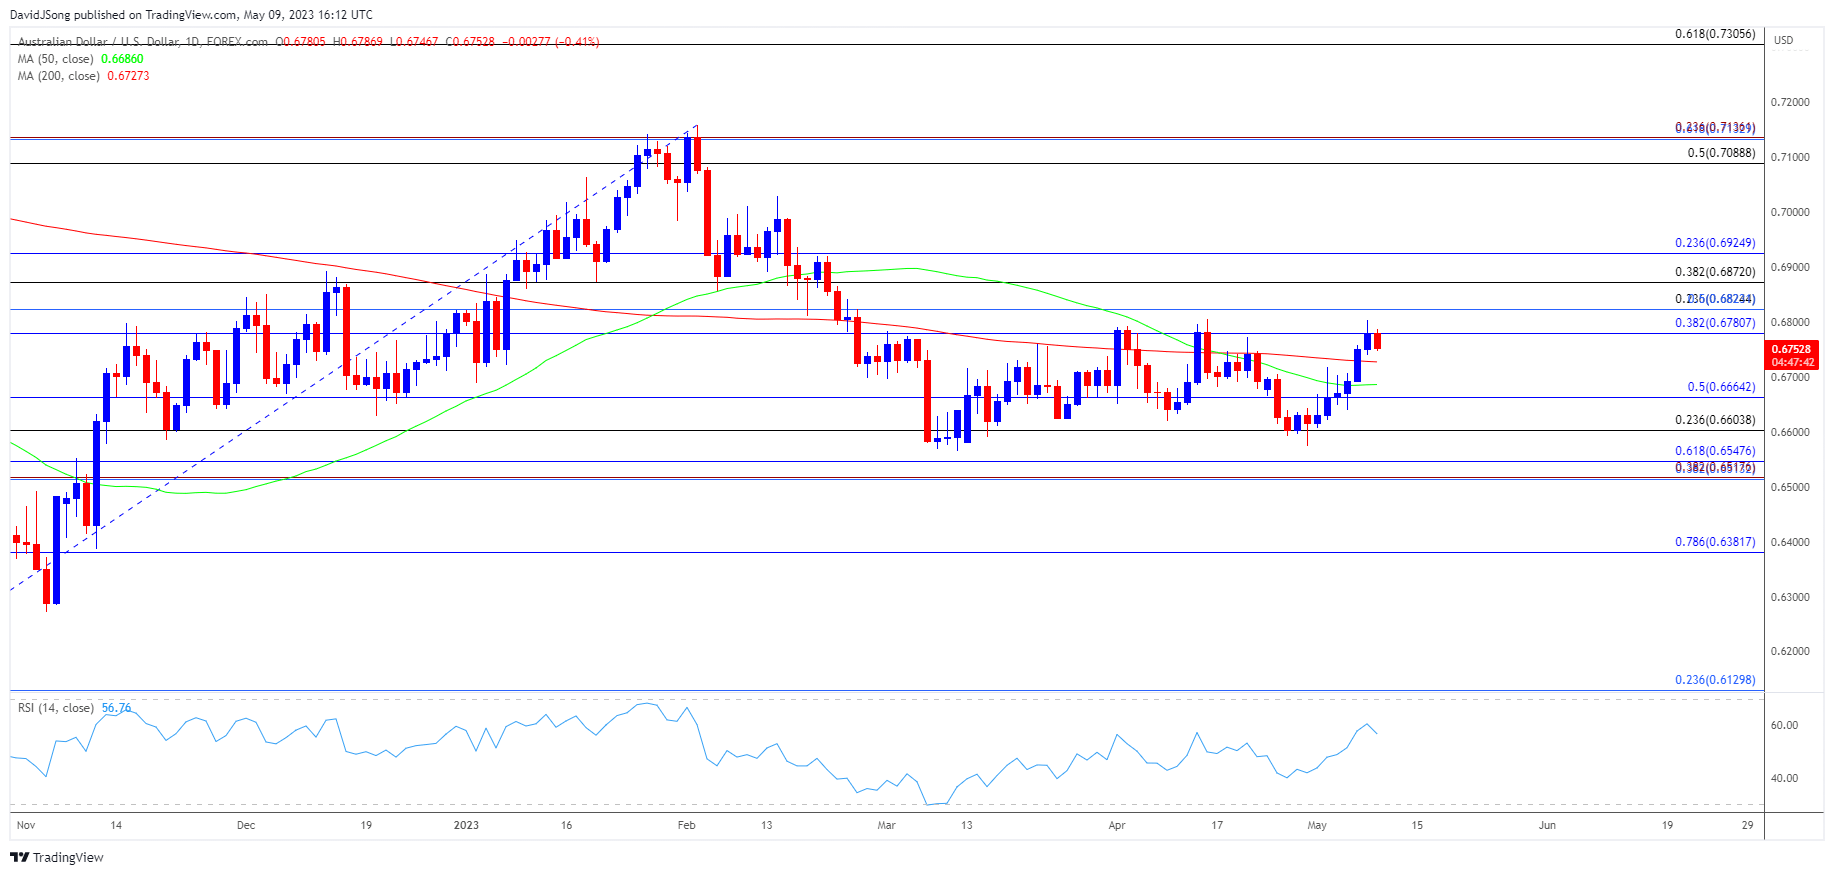
Task: Click the 0.72000 price axis tick
Action: coord(1790,103)
